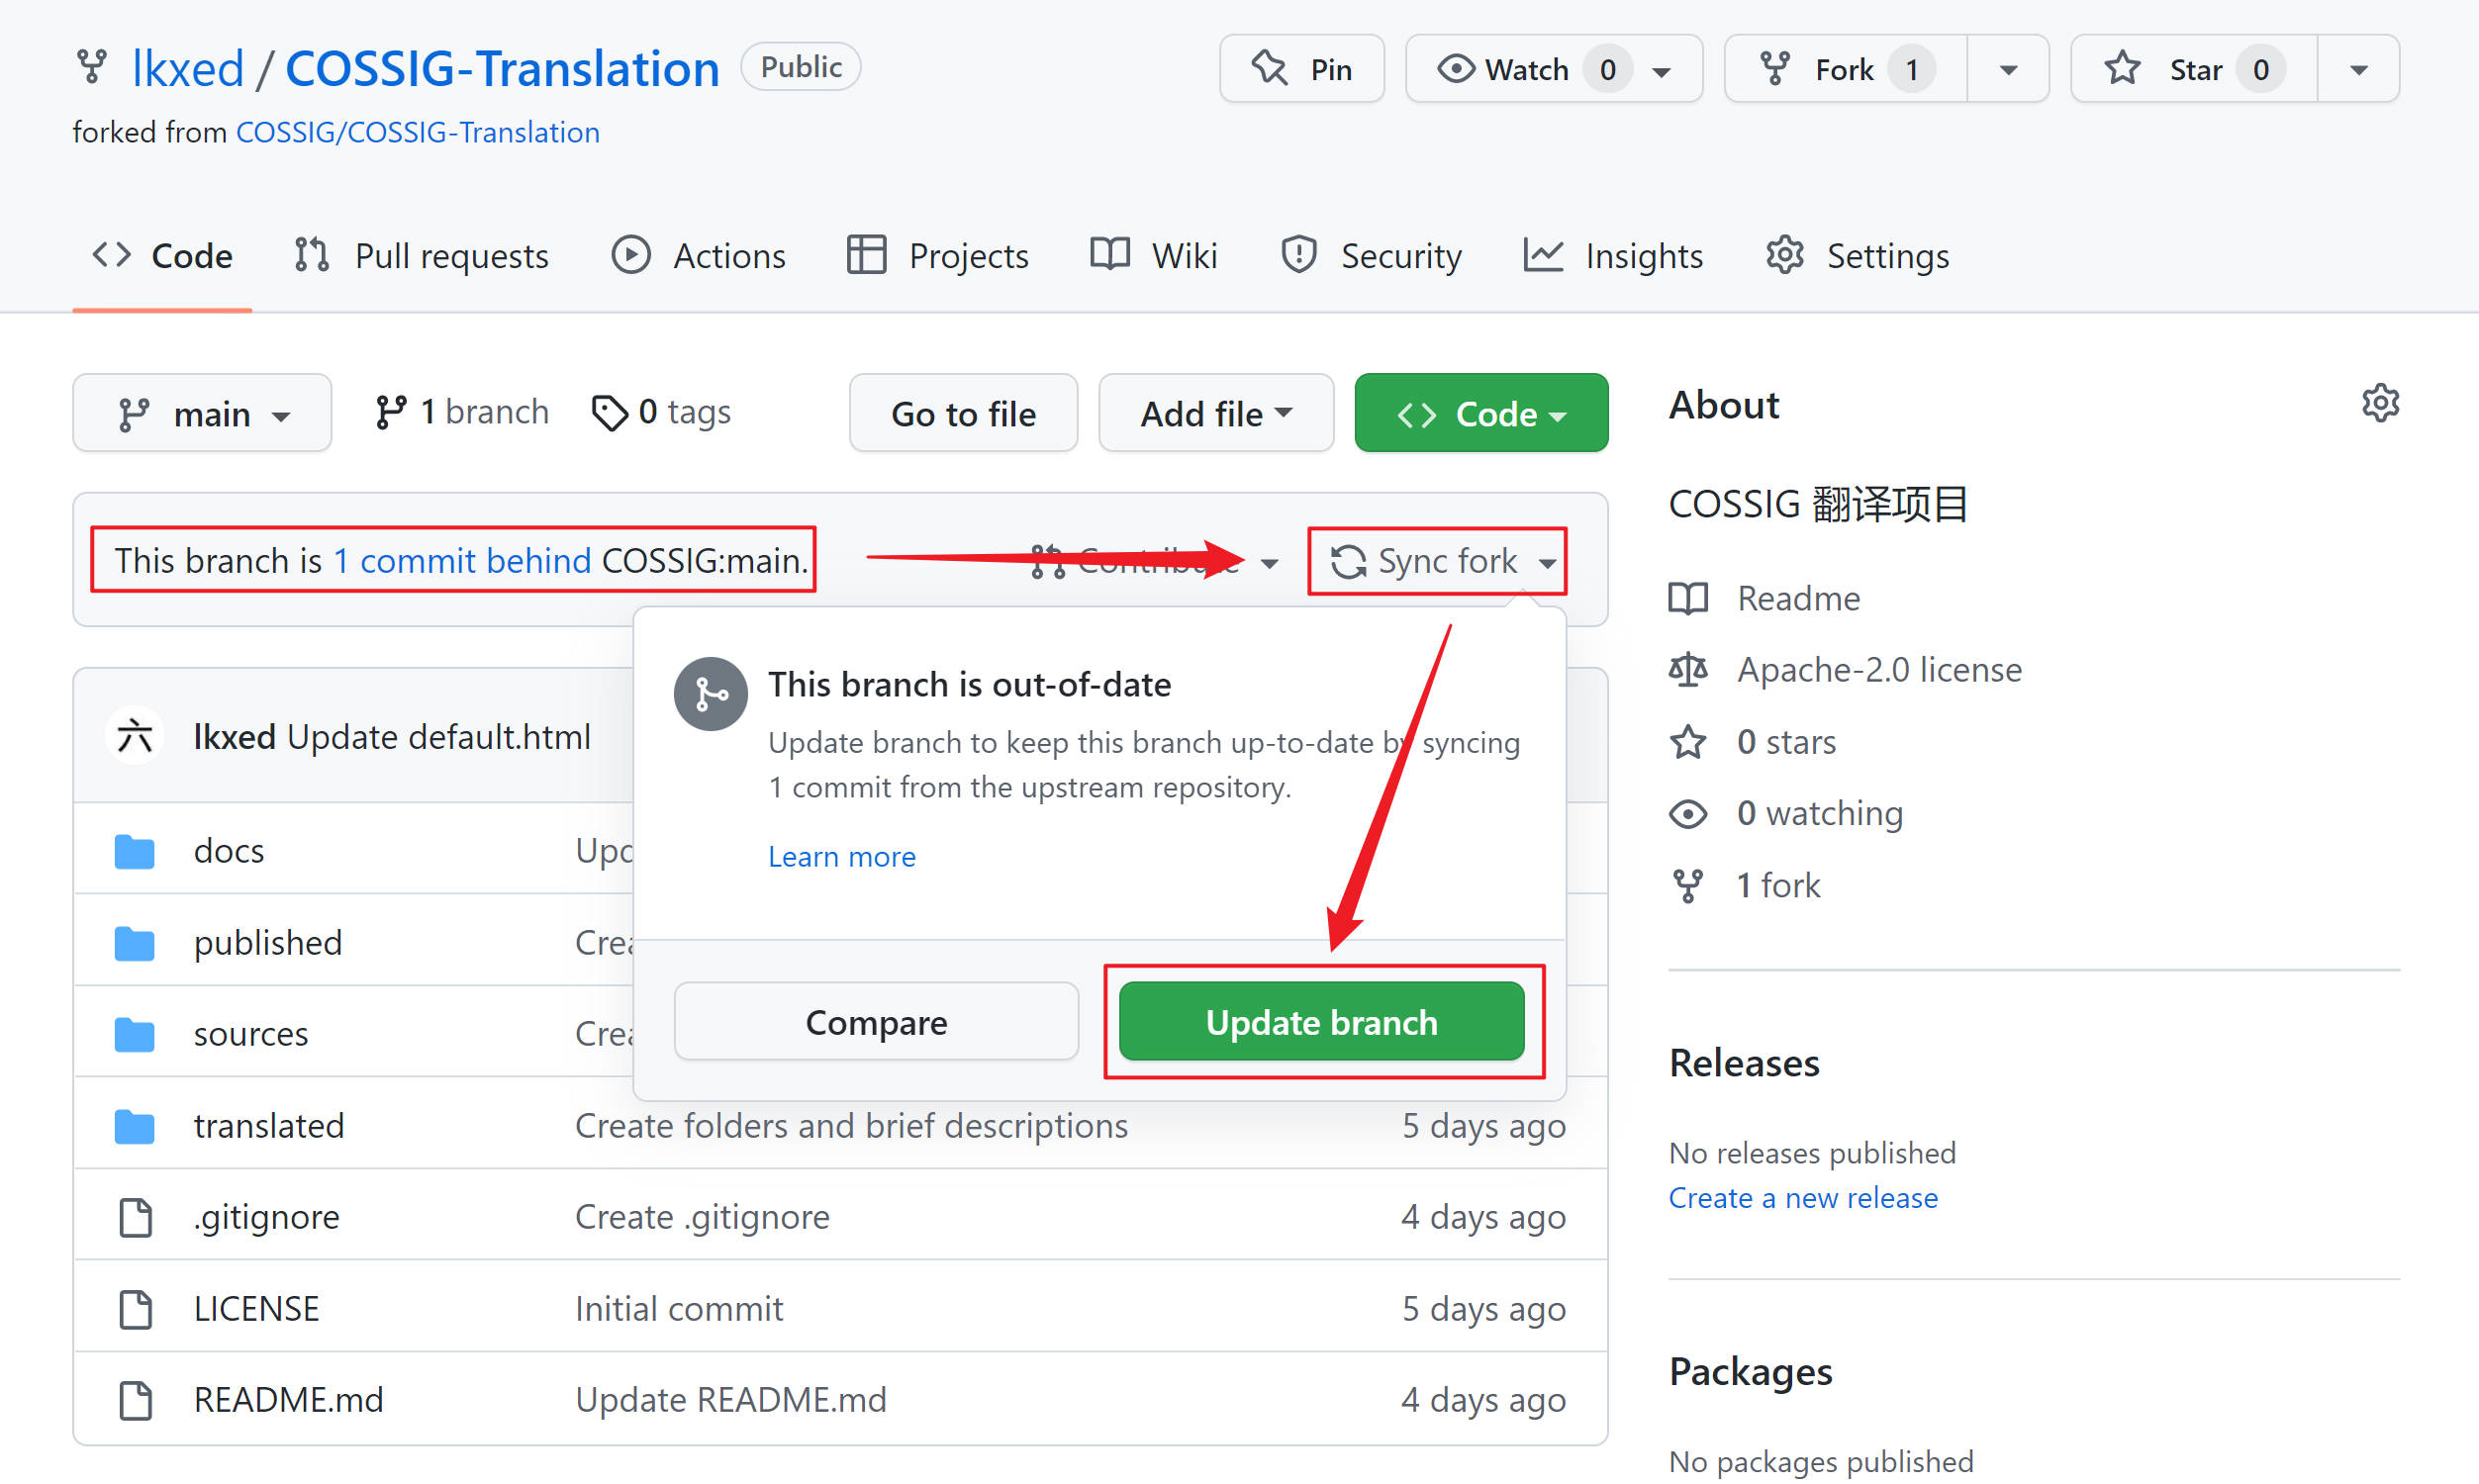Open the Initial commit message link
The width and height of the screenshot is (2479, 1484).
[x=679, y=1309]
